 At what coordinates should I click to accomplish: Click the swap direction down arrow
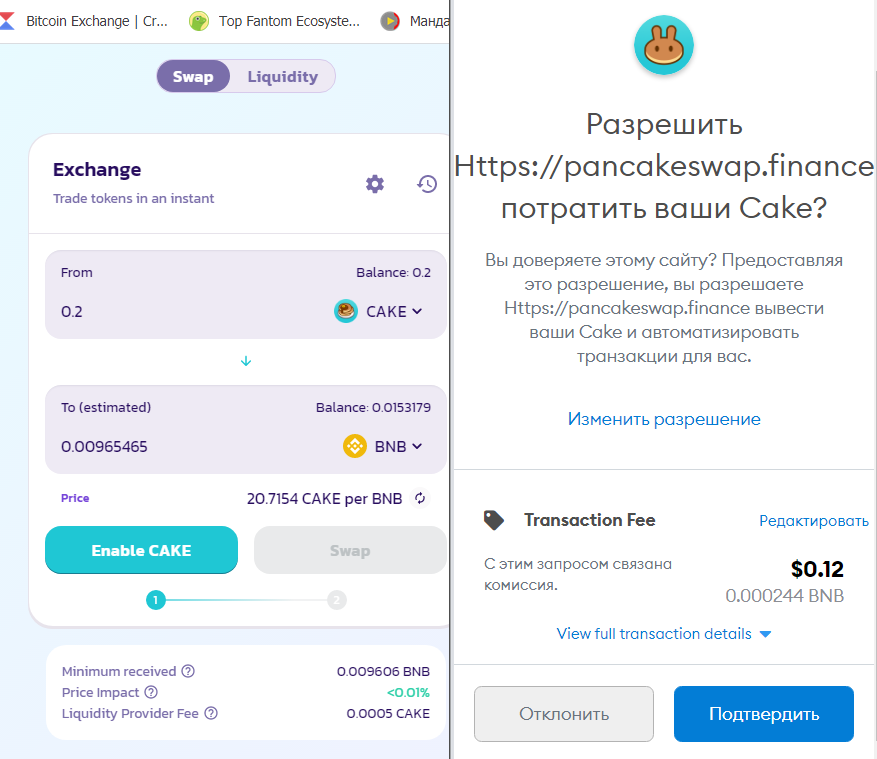(x=246, y=361)
